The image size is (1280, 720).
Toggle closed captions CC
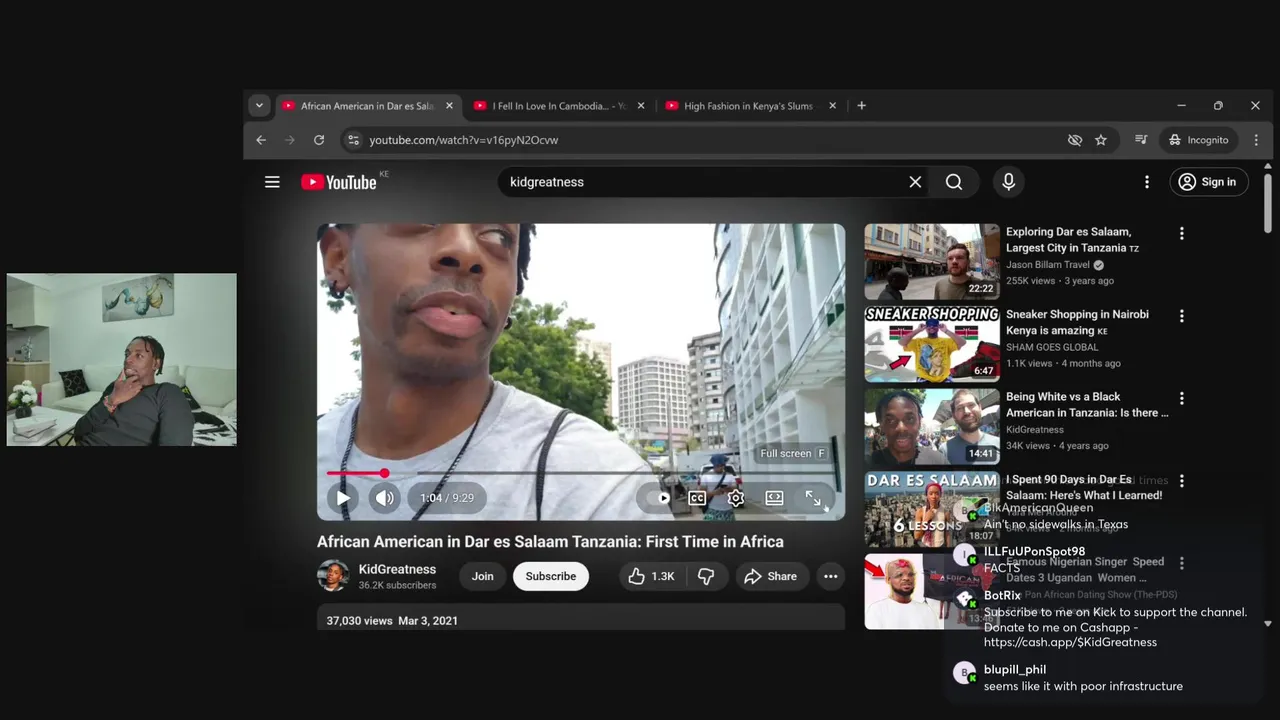click(x=697, y=498)
